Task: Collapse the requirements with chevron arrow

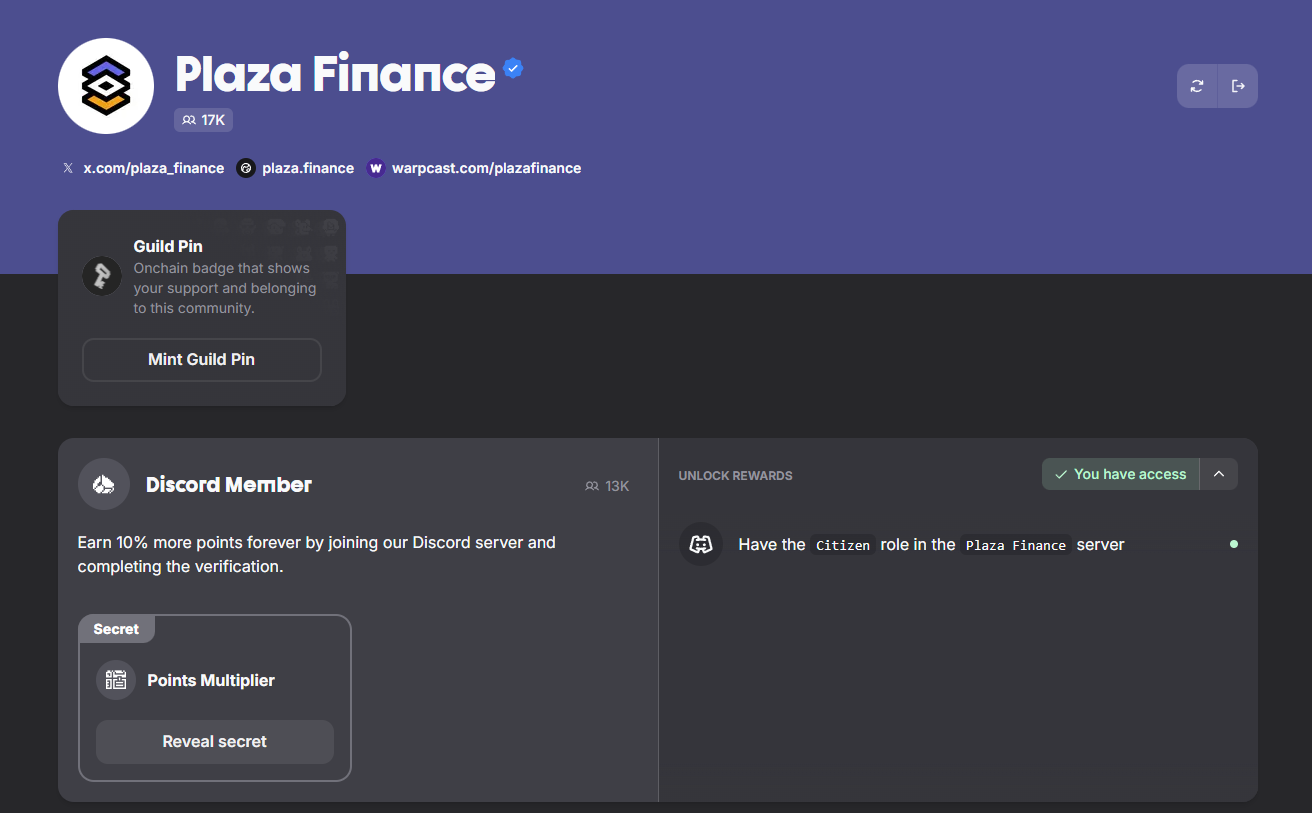Action: [x=1219, y=474]
